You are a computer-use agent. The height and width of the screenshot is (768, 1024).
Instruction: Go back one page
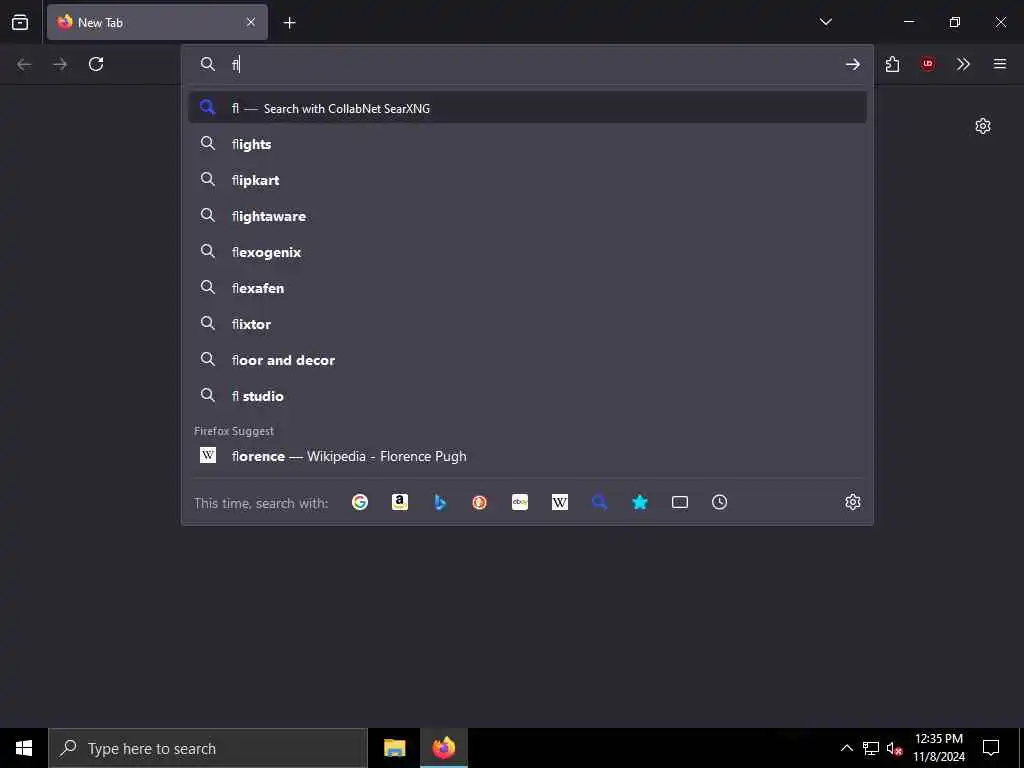click(24, 64)
